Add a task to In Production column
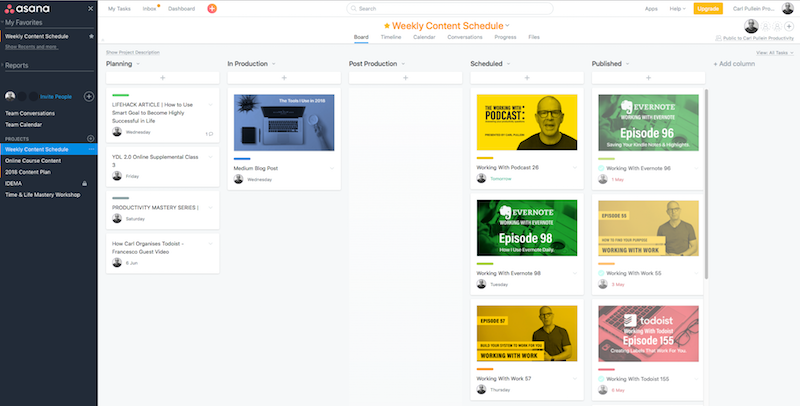Image resolution: width=800 pixels, height=406 pixels. click(284, 78)
